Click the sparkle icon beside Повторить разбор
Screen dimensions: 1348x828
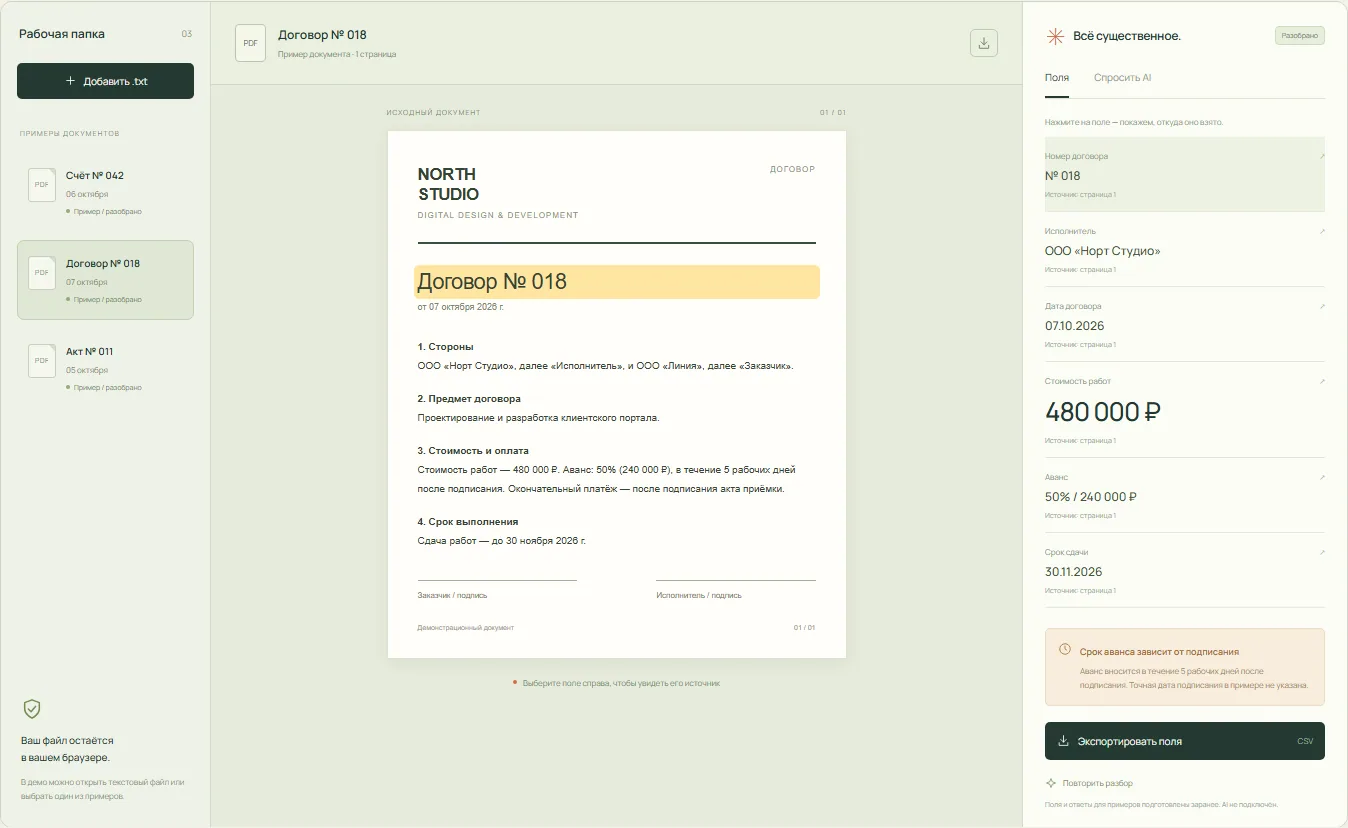pos(1051,783)
